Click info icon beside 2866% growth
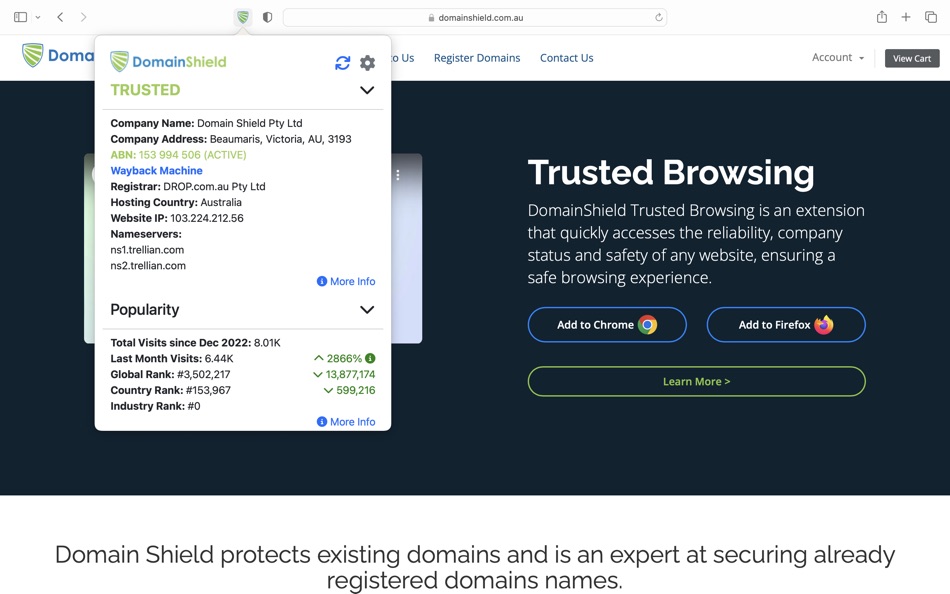The image size is (950, 594). click(x=370, y=358)
